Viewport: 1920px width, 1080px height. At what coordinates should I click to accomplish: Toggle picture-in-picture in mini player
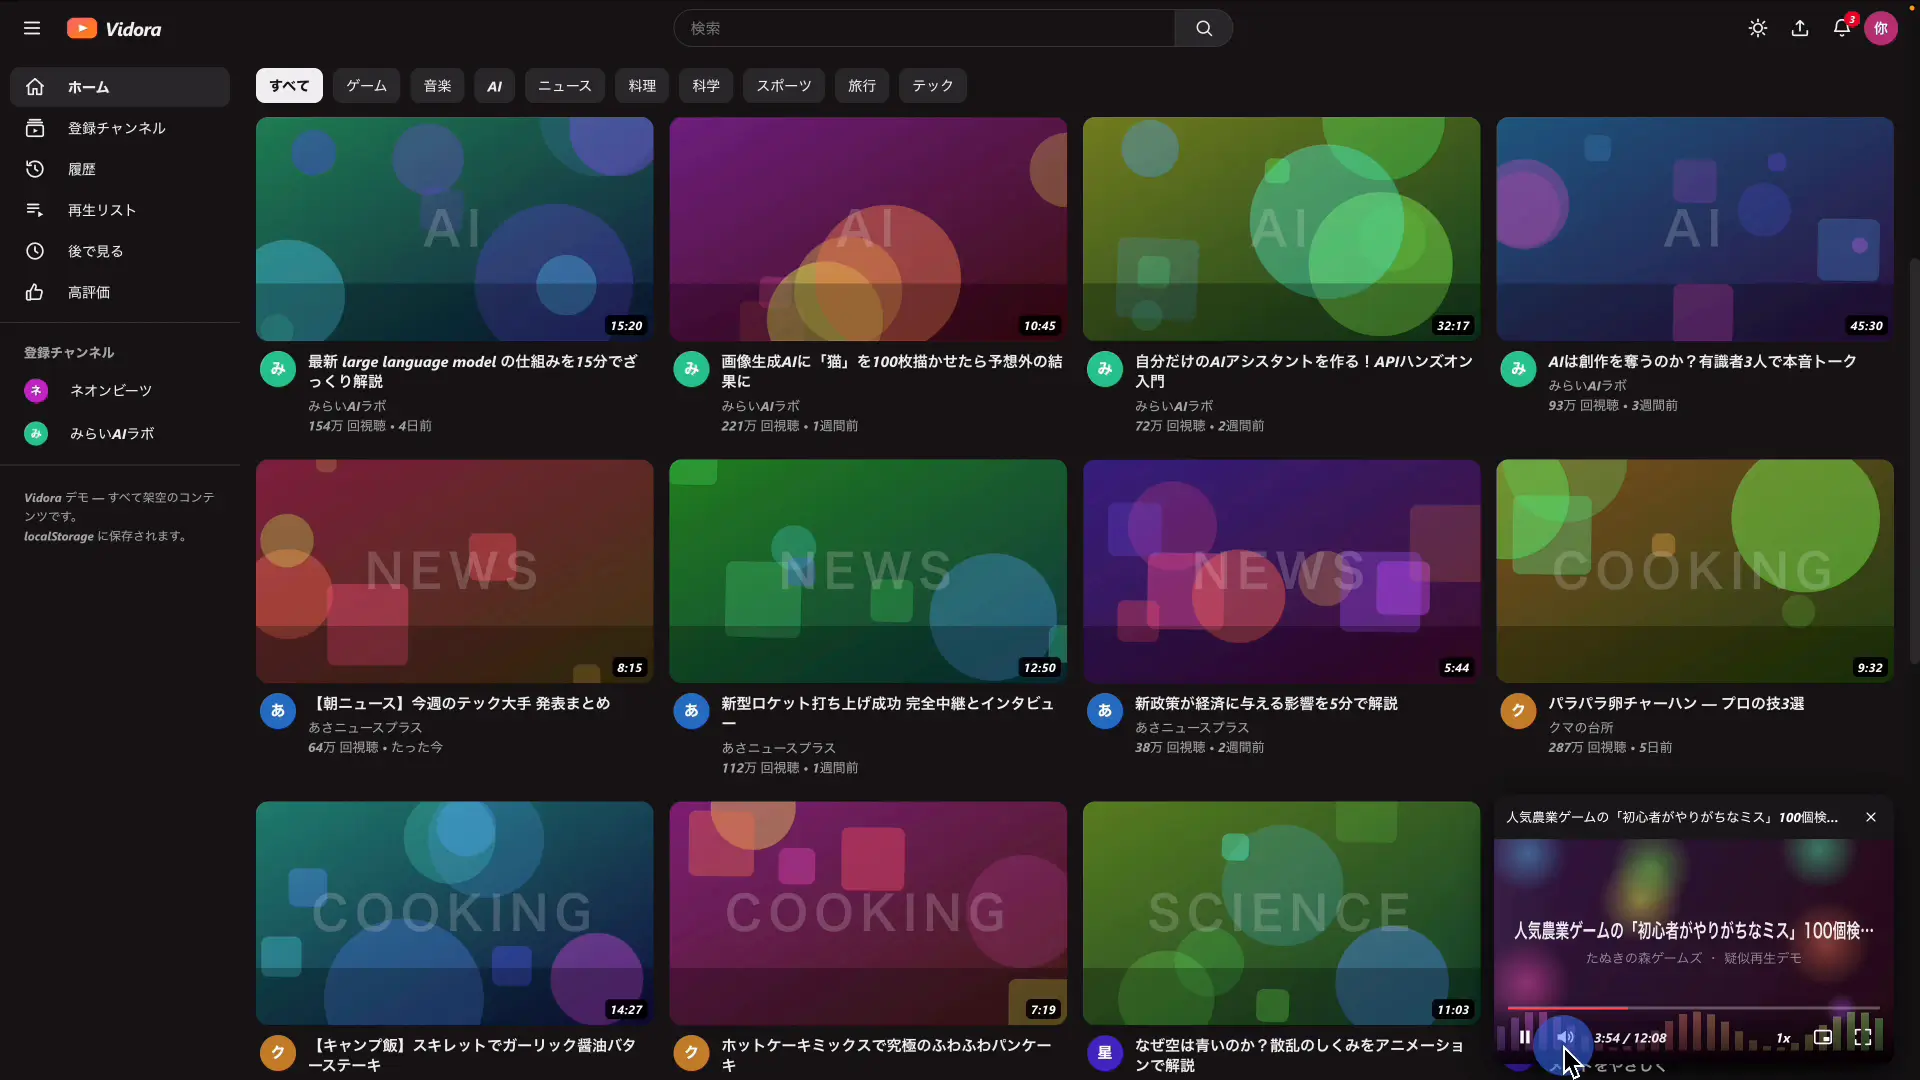1823,1037
